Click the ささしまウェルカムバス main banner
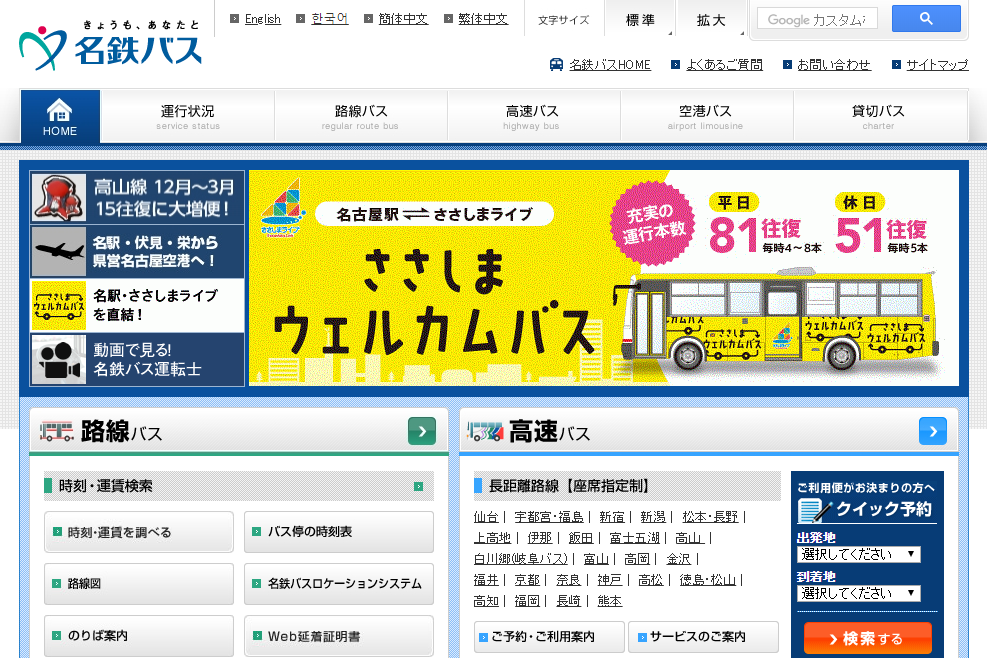Image resolution: width=987 pixels, height=658 pixels. point(604,278)
